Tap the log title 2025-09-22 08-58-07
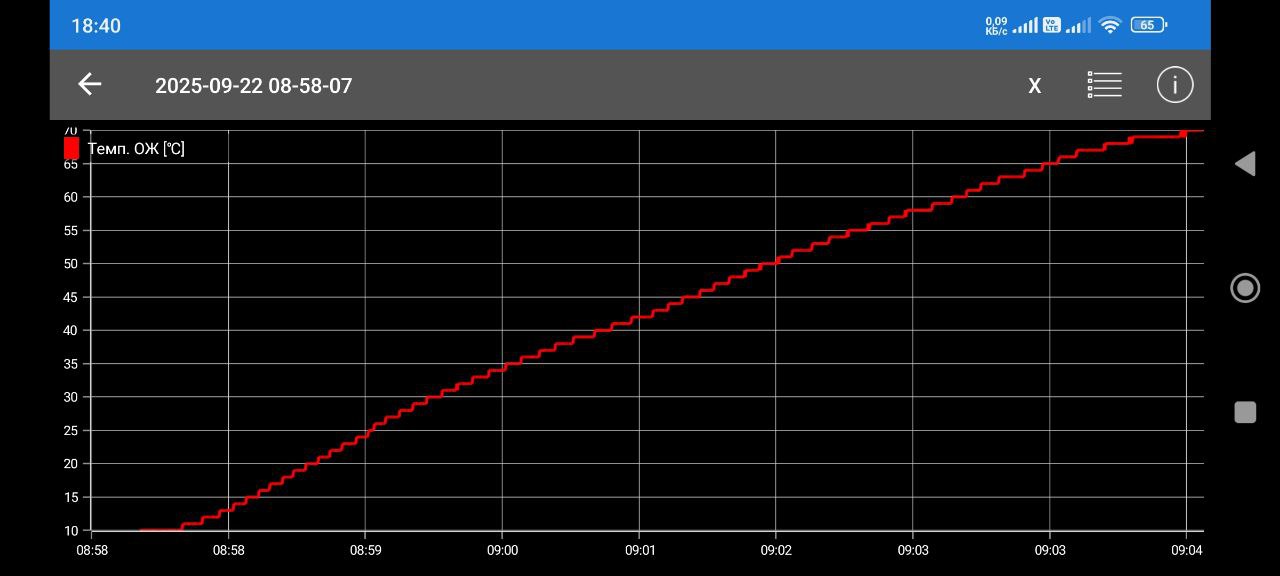The width and height of the screenshot is (1280, 576). (253, 86)
